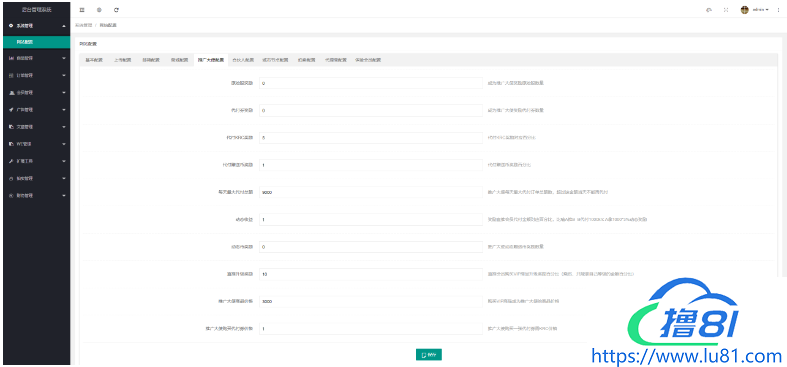Open the vertical three-dots menu at top right
Screen dimensions: 787x367
(778, 10)
